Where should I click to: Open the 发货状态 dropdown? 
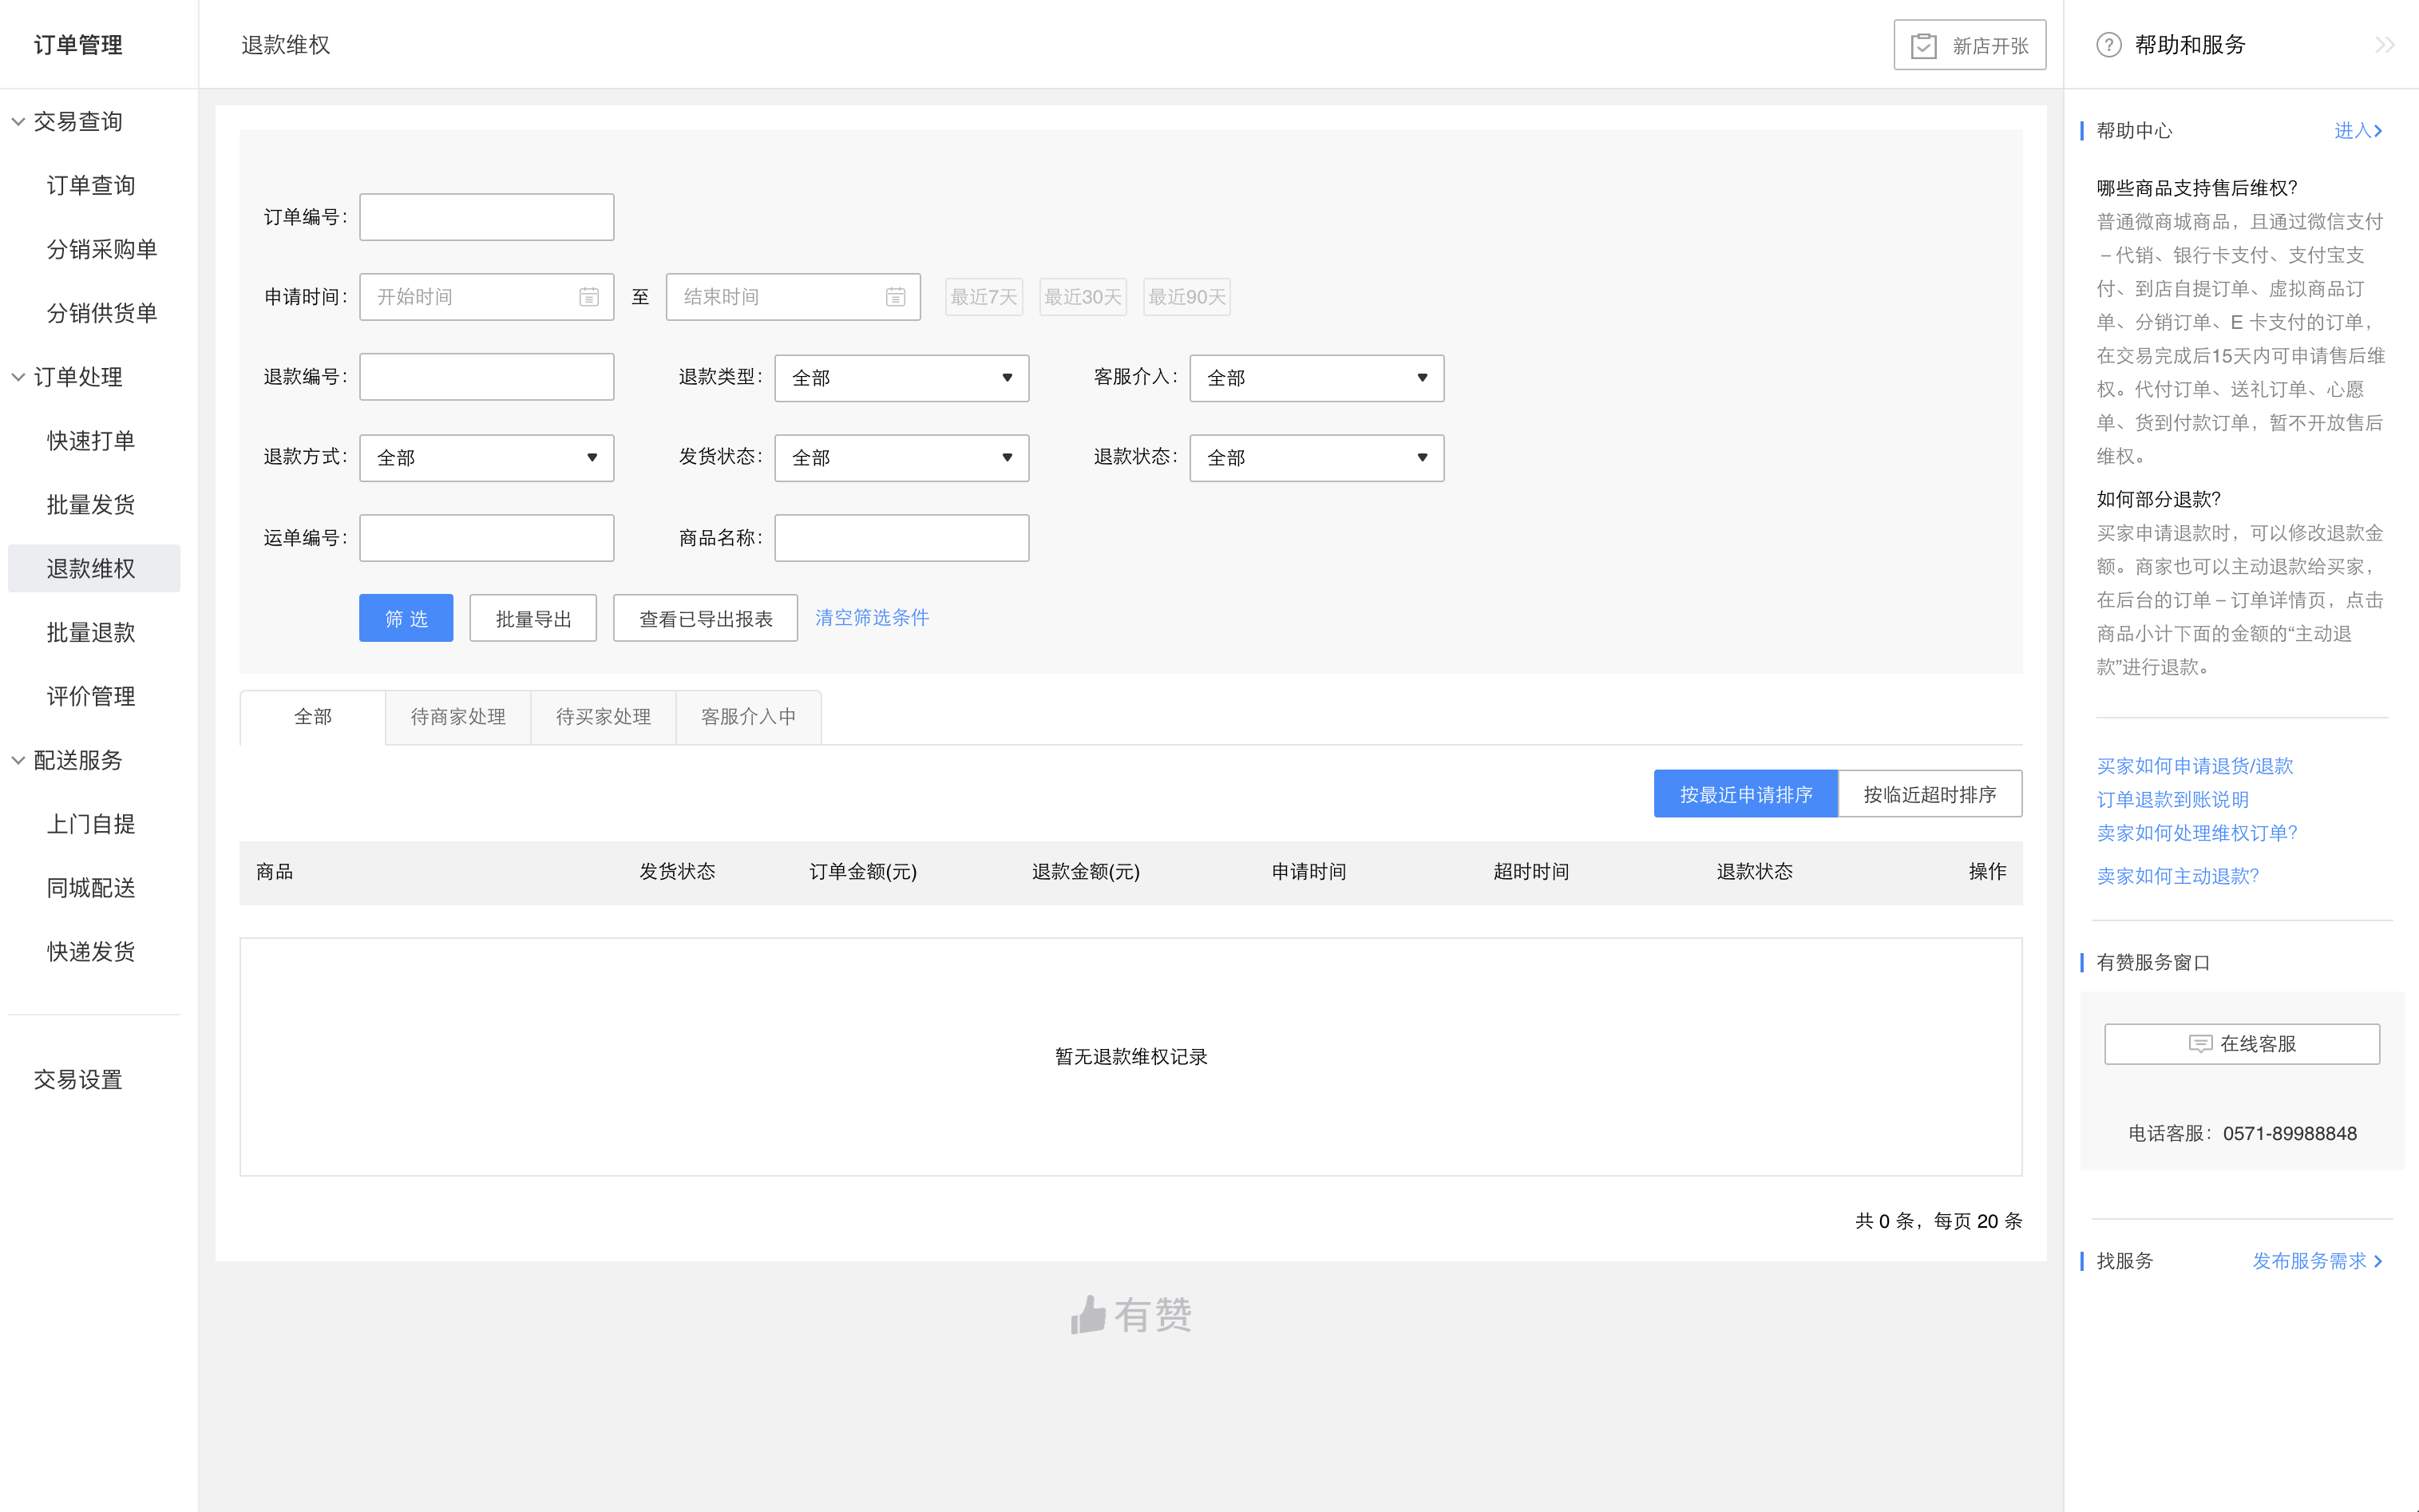[x=901, y=458]
